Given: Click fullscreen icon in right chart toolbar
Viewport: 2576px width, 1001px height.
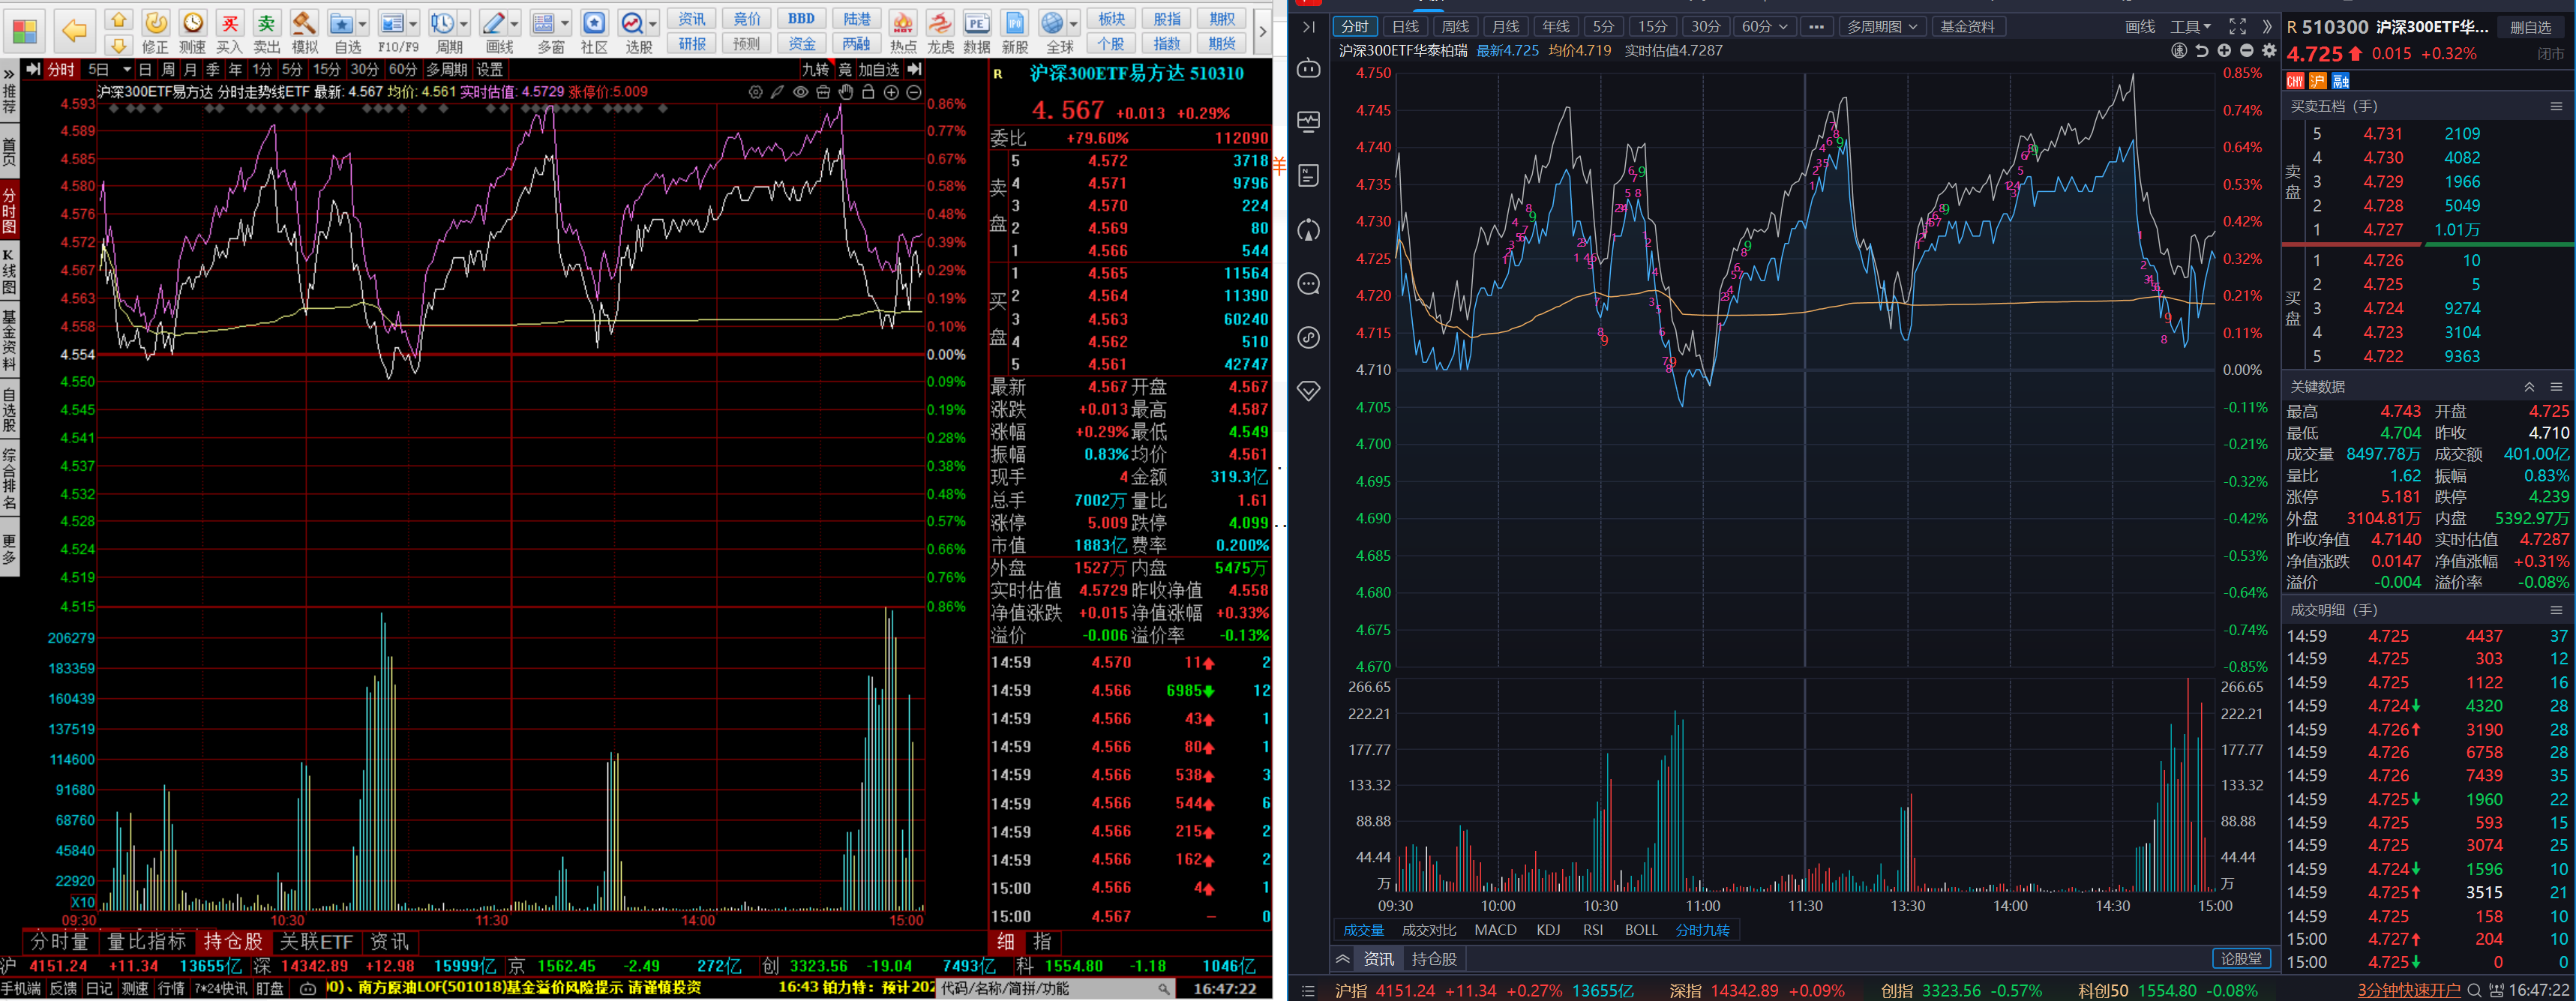Looking at the screenshot, I should [x=2237, y=27].
